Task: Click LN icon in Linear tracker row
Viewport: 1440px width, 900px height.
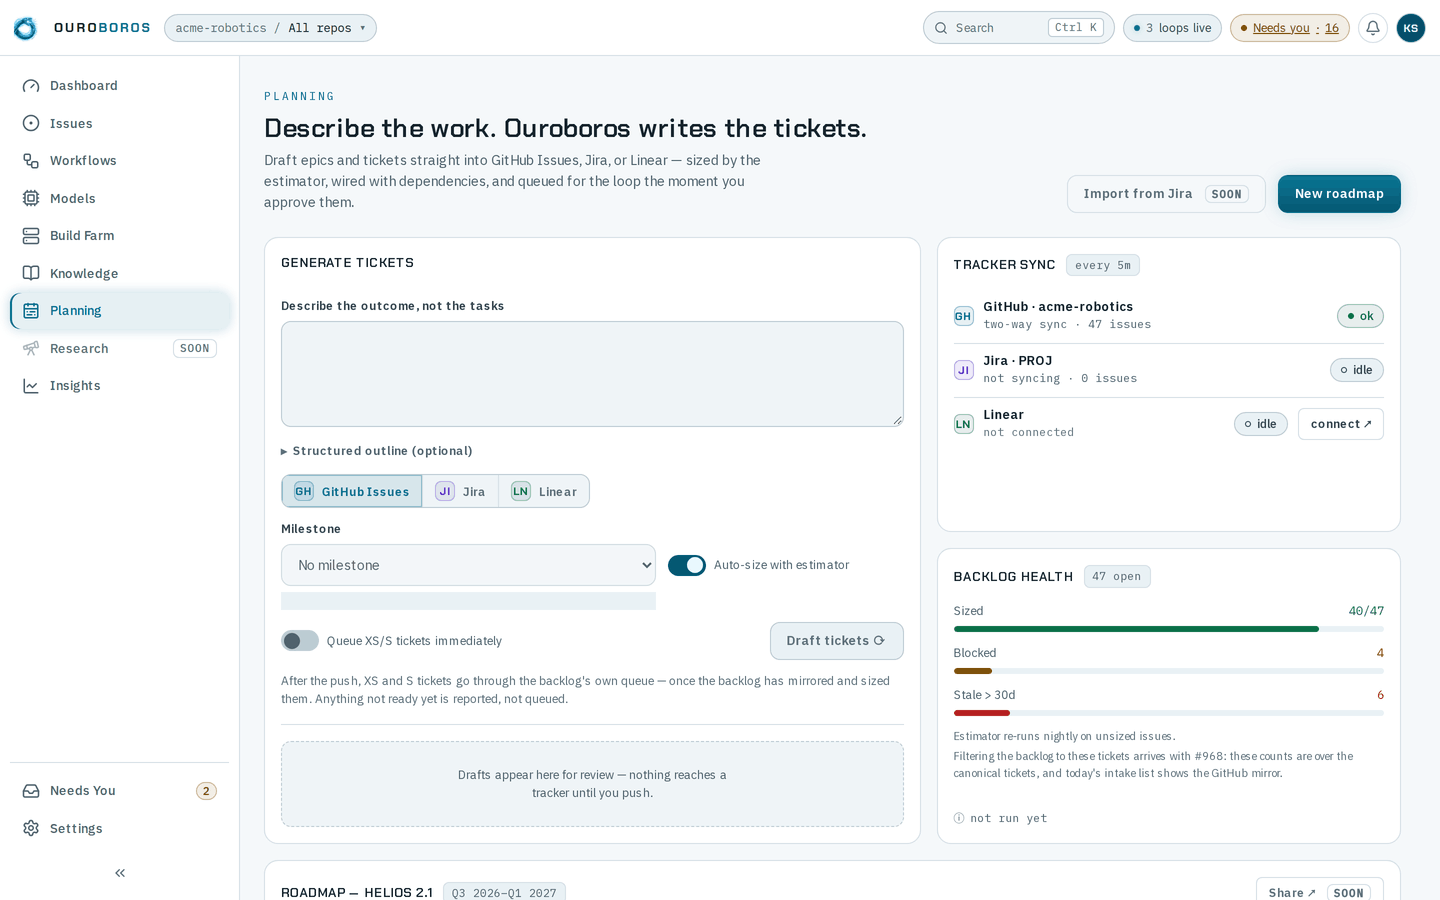Action: click(963, 424)
